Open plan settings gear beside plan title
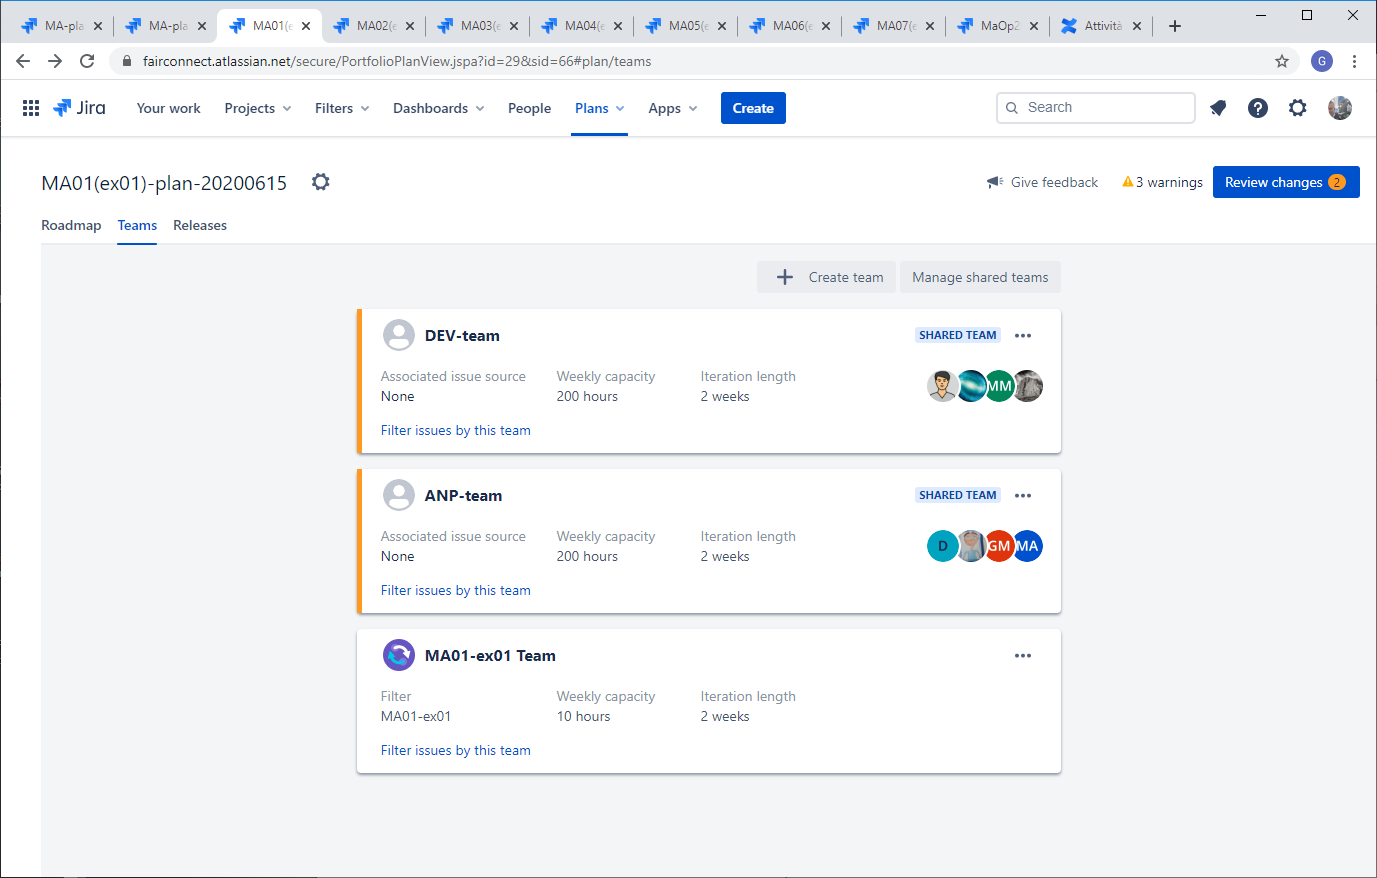1377x878 pixels. (320, 182)
